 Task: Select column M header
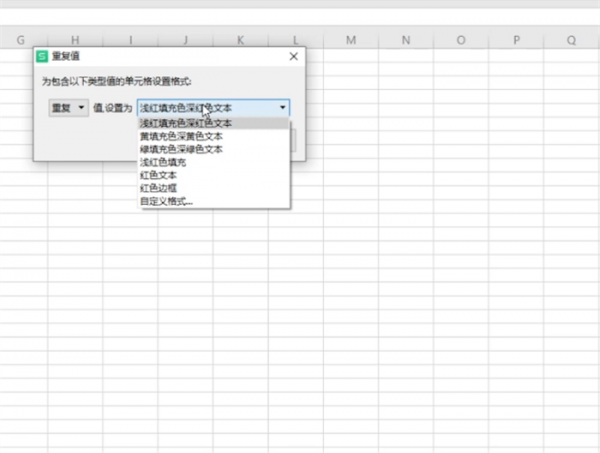pos(351,40)
